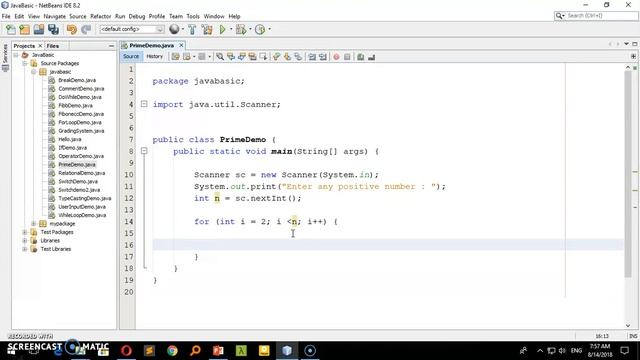The image size is (640, 360).
Task: Click the Profile Project clock icon
Action: coord(260,29)
